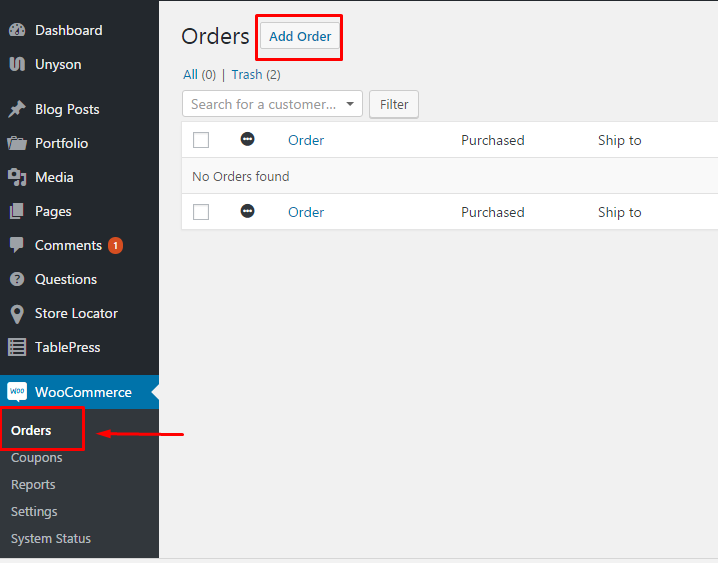Click the Portfolio folder icon
This screenshot has height=563, width=718.
(17, 143)
